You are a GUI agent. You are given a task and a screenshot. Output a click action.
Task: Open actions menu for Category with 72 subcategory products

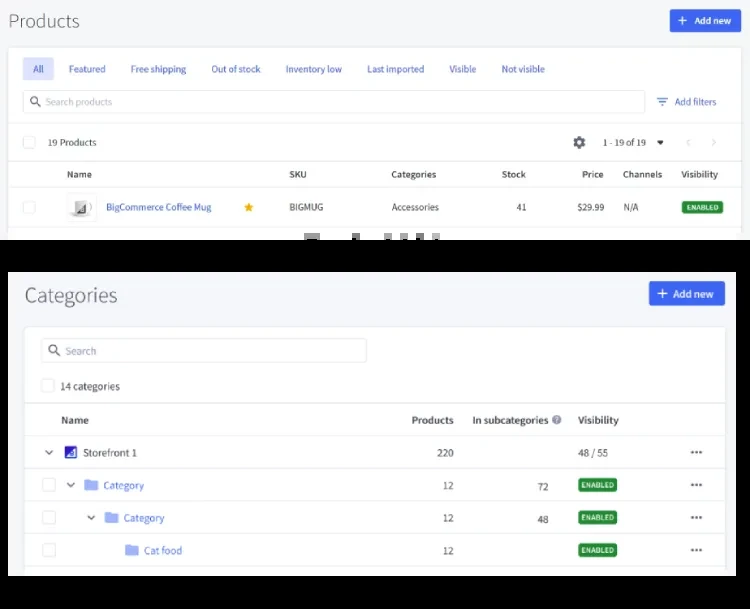tap(696, 485)
